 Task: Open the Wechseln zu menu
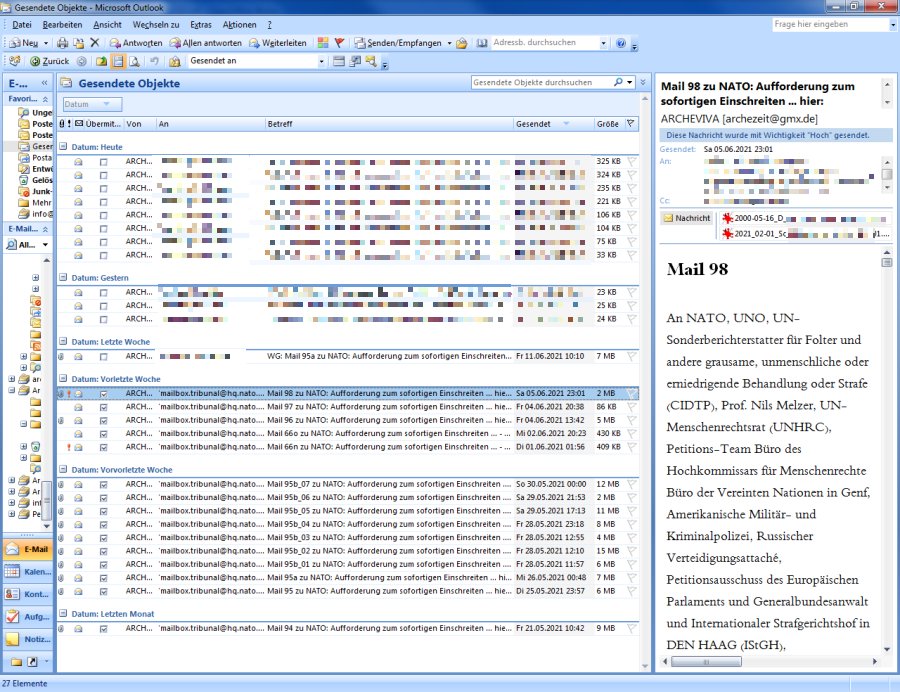pyautogui.click(x=156, y=25)
